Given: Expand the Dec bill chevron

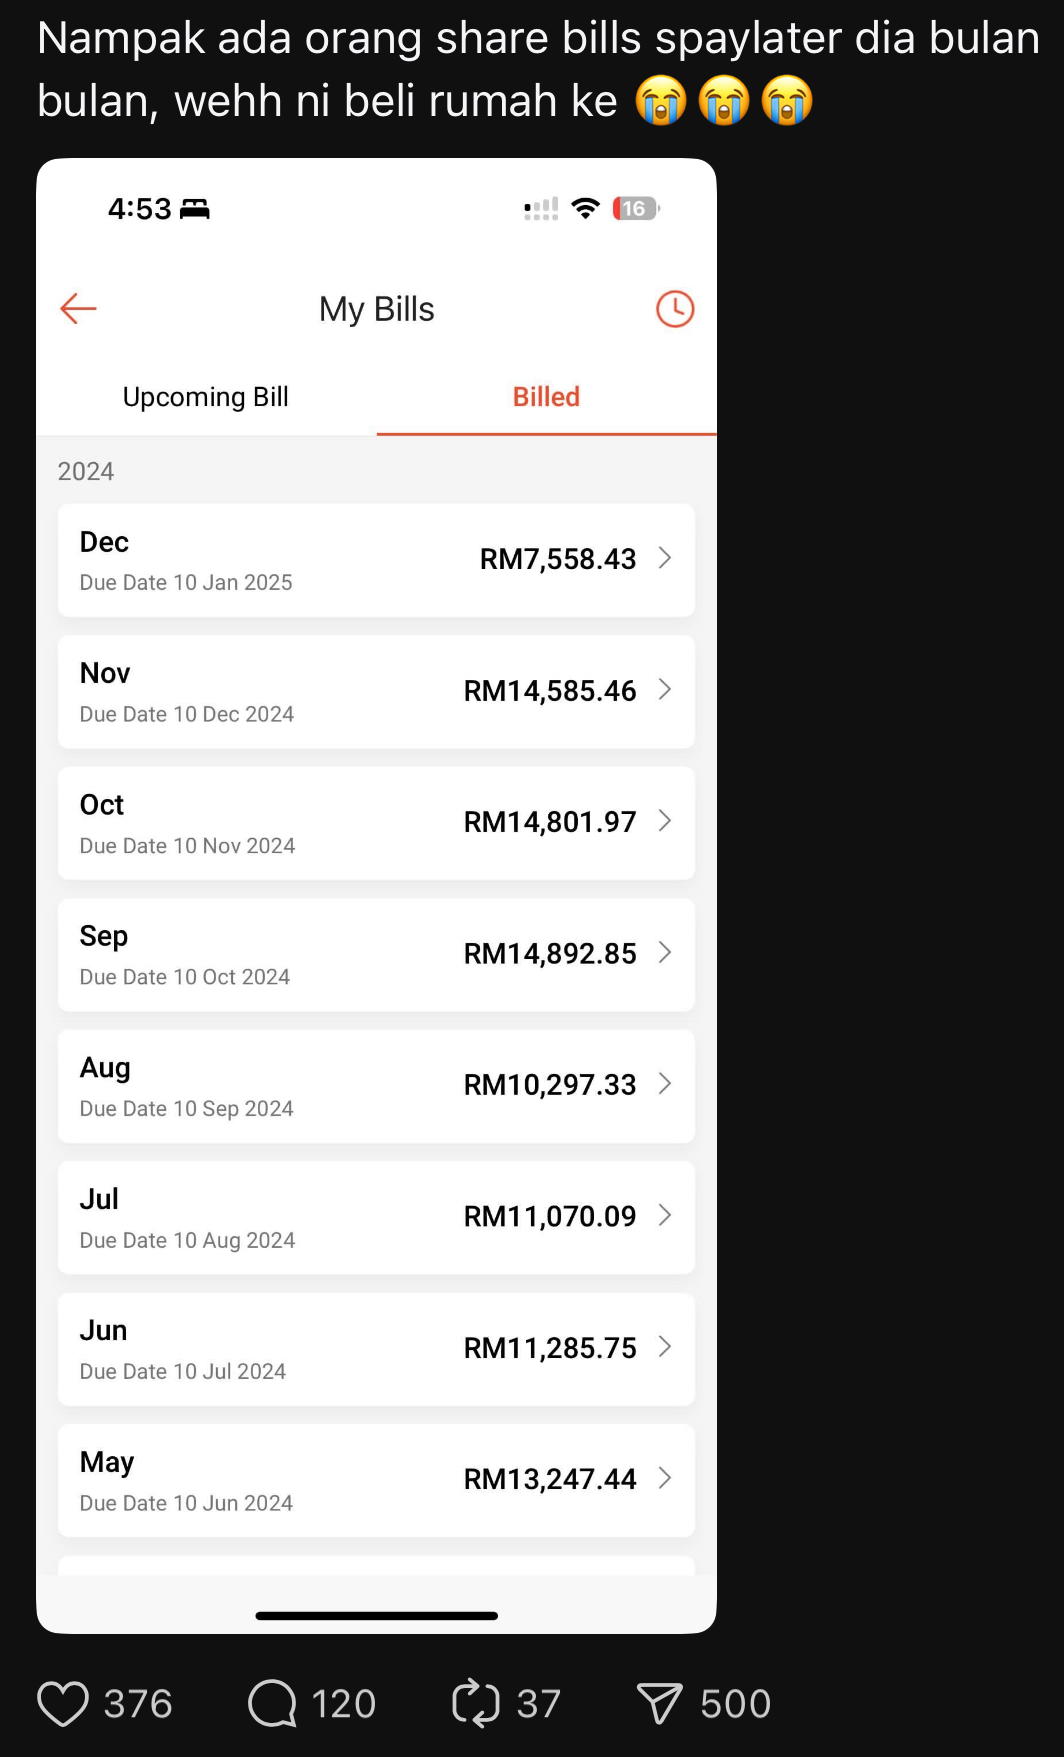Looking at the screenshot, I should (665, 558).
